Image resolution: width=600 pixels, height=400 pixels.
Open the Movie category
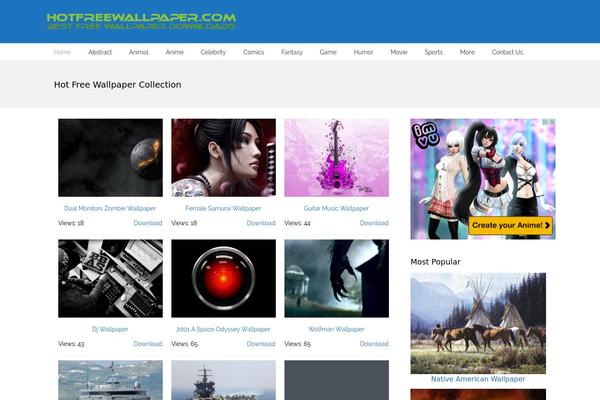point(399,52)
